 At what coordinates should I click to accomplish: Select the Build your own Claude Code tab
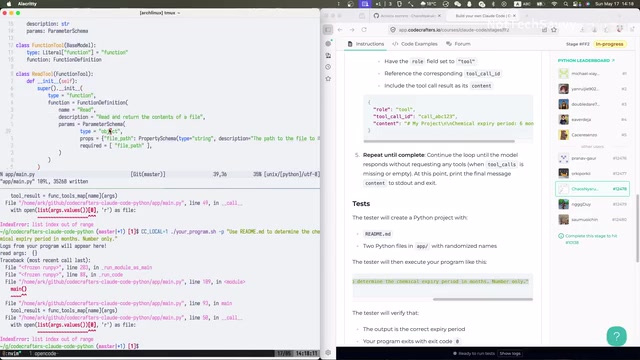click(x=482, y=16)
